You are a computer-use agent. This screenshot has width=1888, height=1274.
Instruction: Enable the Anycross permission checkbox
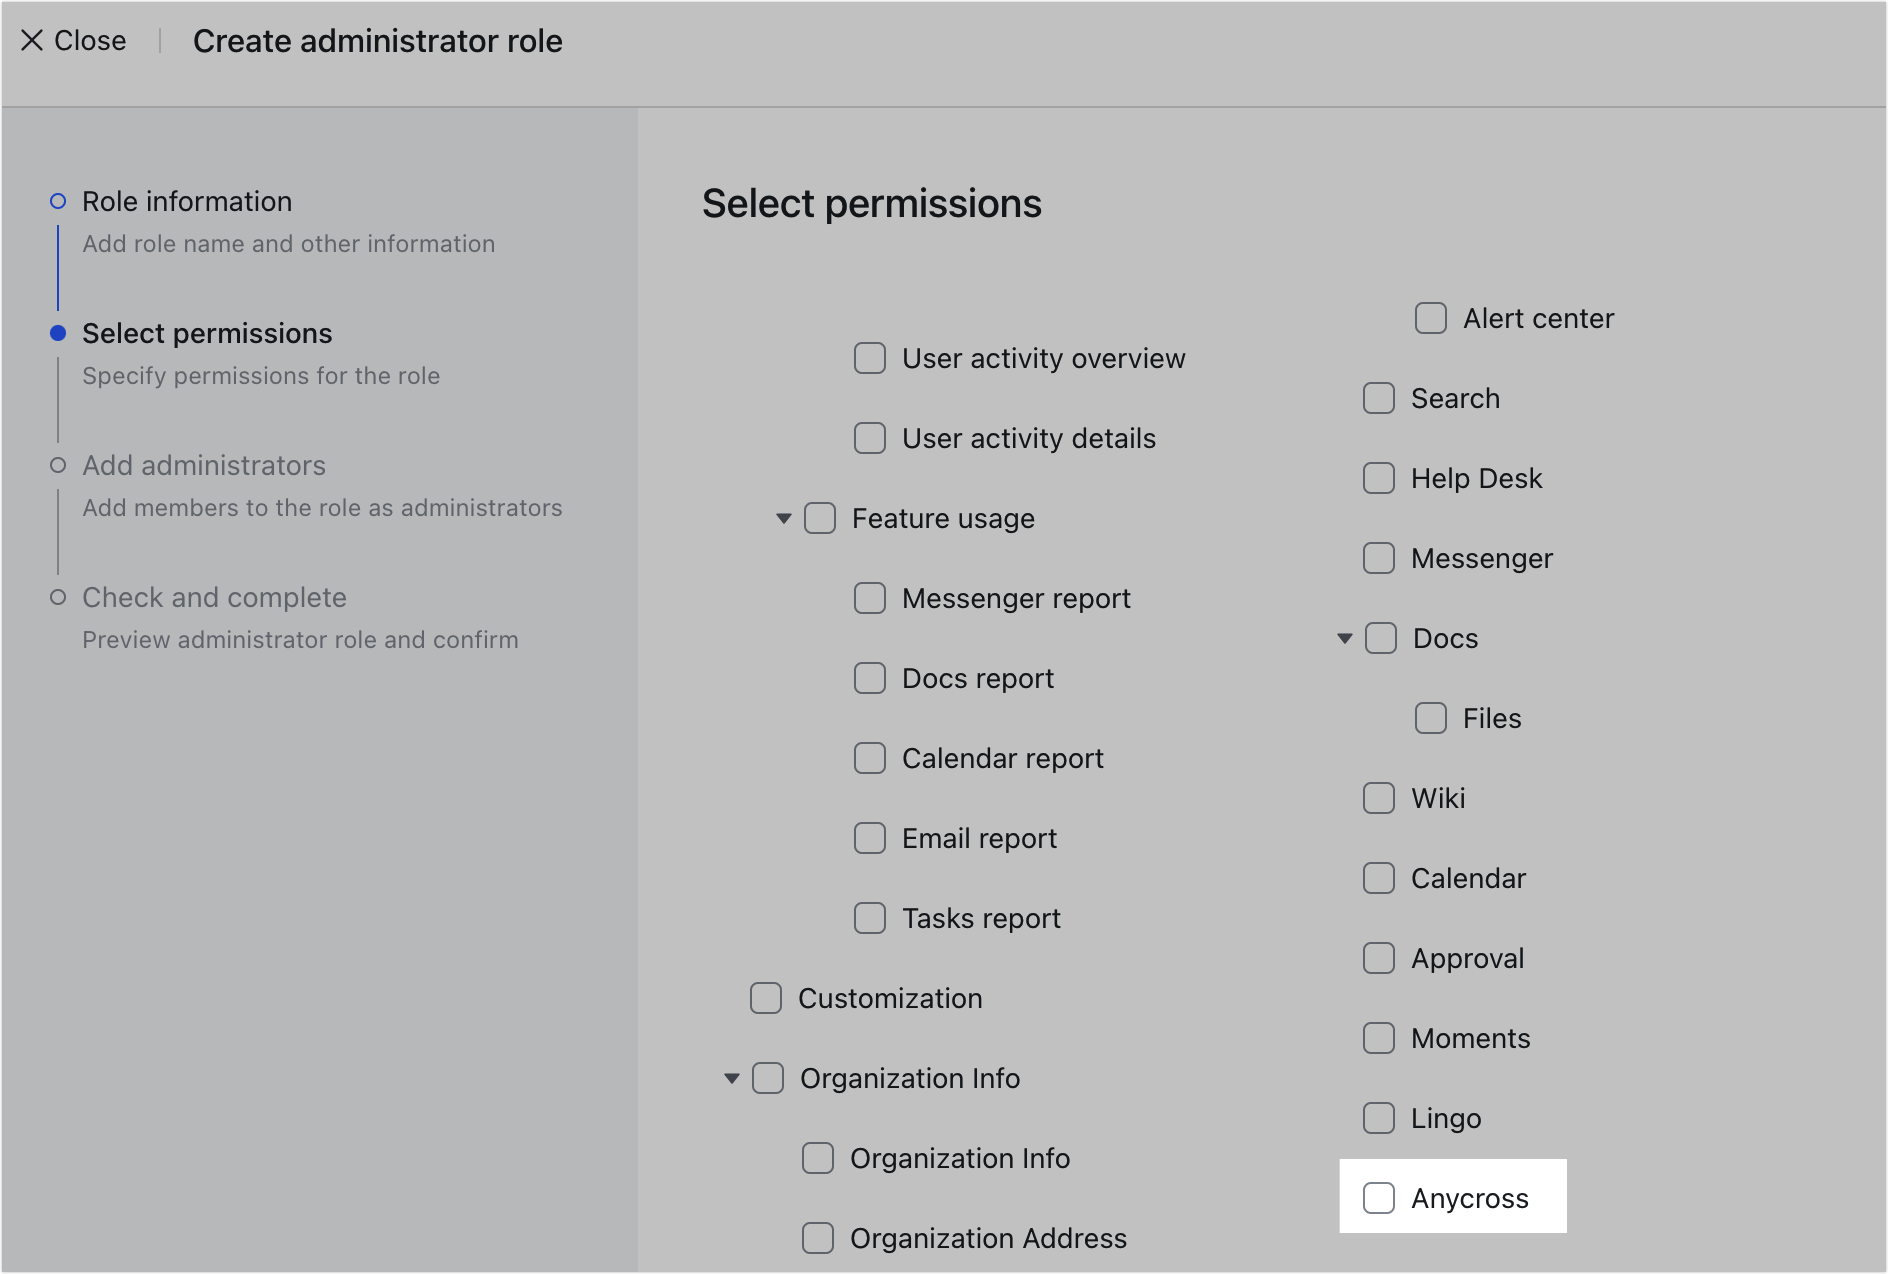[x=1380, y=1198]
